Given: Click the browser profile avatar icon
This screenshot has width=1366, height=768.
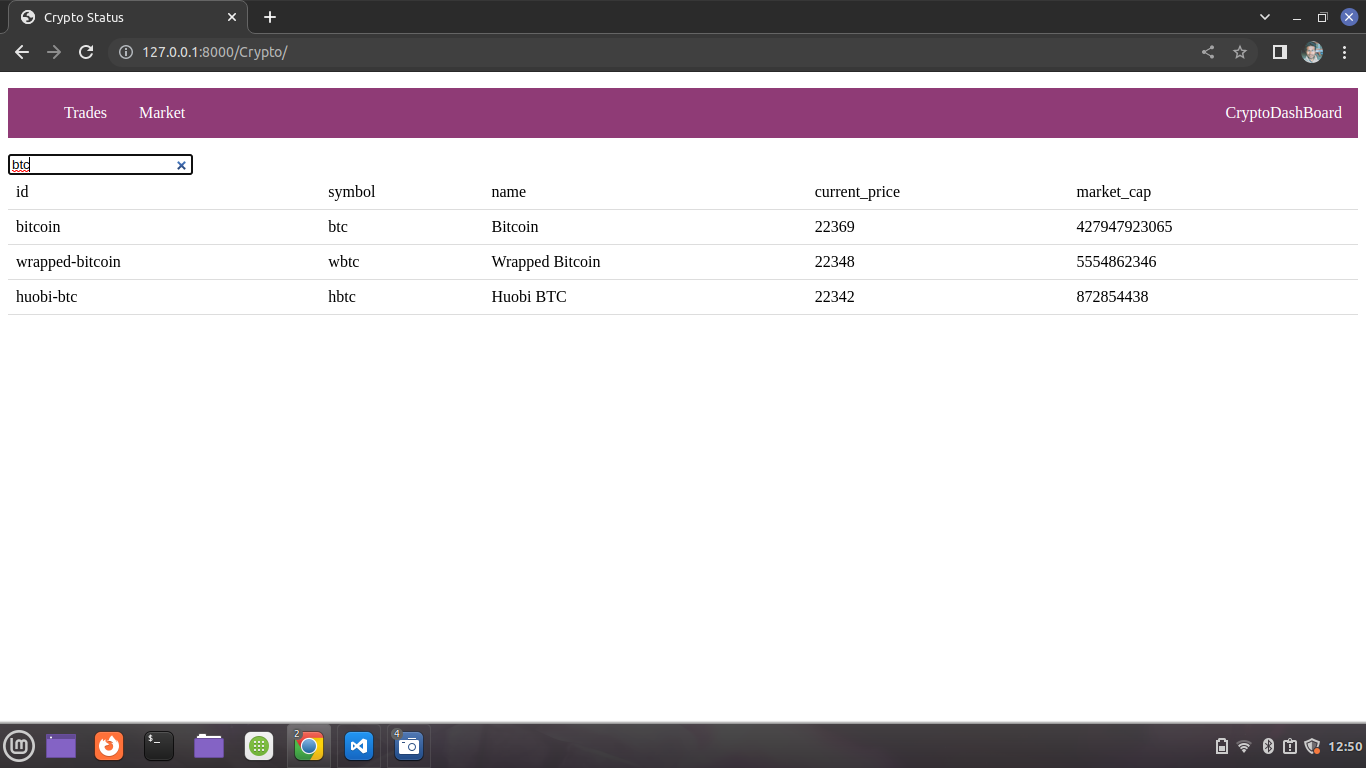Looking at the screenshot, I should click(1312, 52).
